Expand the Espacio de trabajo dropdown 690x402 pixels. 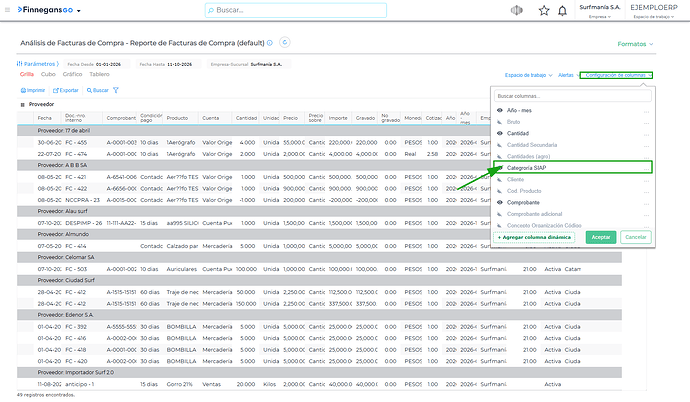click(x=528, y=75)
